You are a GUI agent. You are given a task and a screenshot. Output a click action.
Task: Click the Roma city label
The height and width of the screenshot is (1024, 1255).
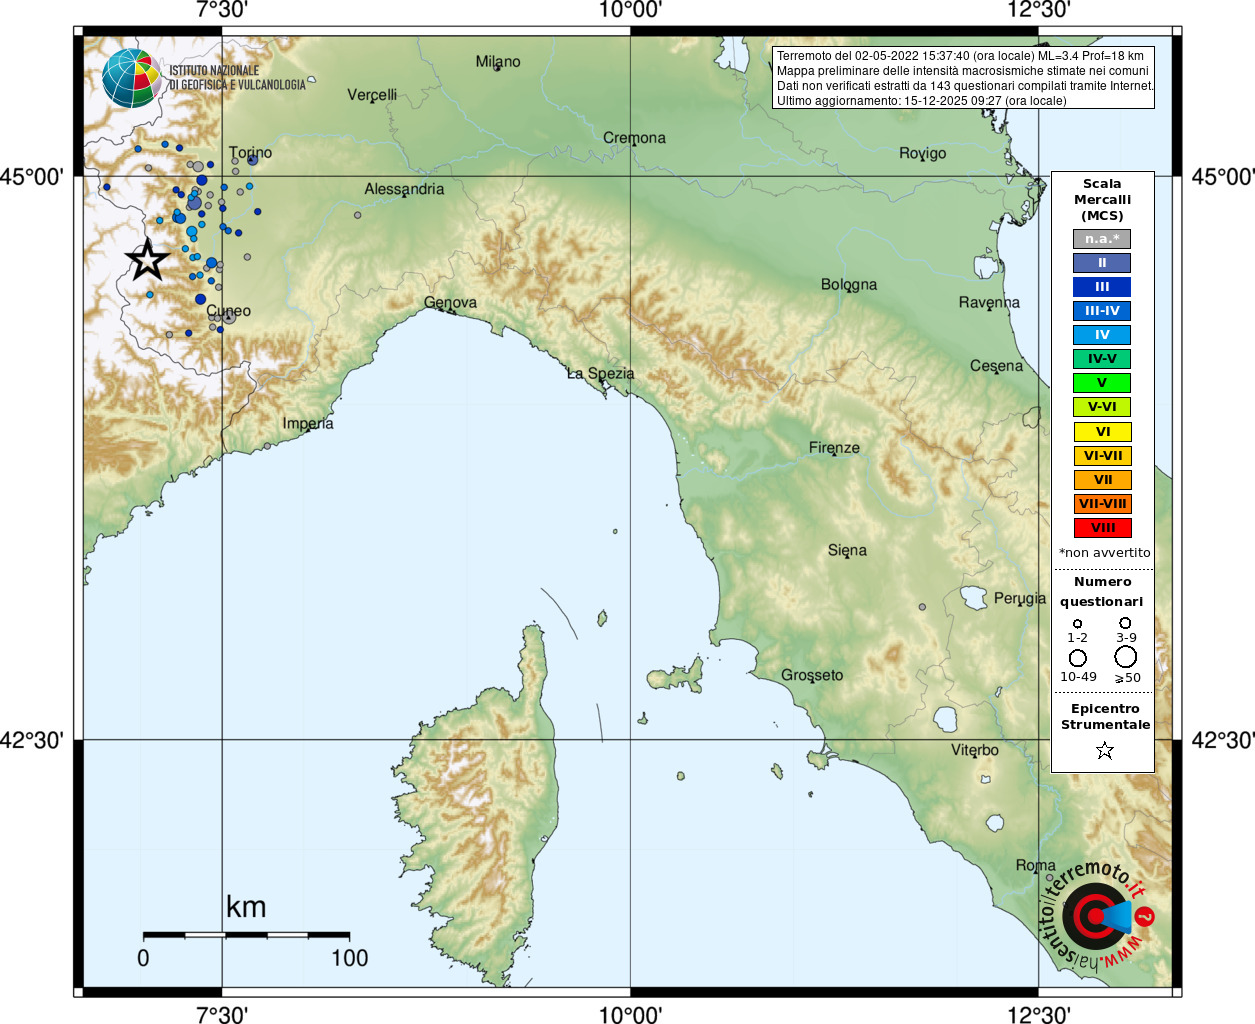click(x=1035, y=866)
